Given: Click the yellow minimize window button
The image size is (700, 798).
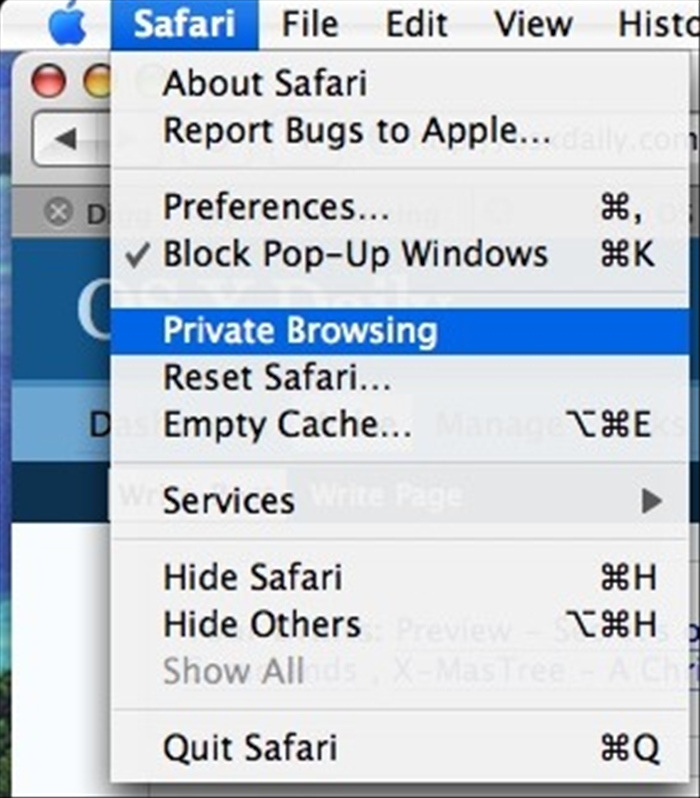Looking at the screenshot, I should (97, 81).
